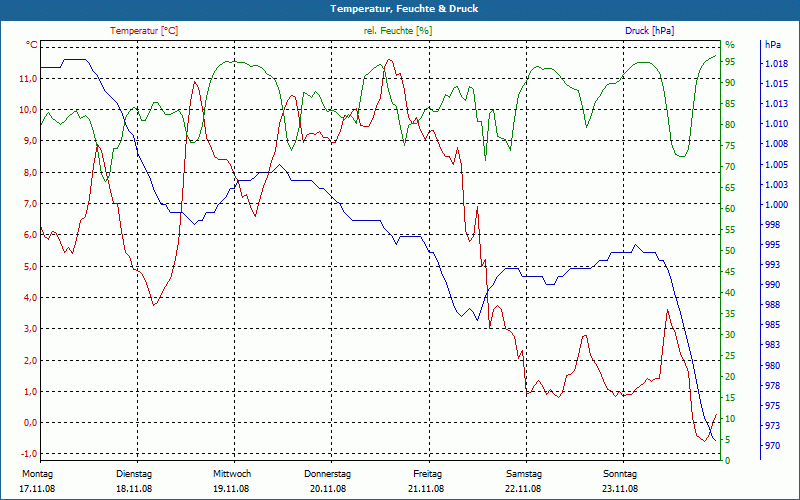800x500 pixels.
Task: Click the "1.005" pressure axis value
Action: [776, 164]
